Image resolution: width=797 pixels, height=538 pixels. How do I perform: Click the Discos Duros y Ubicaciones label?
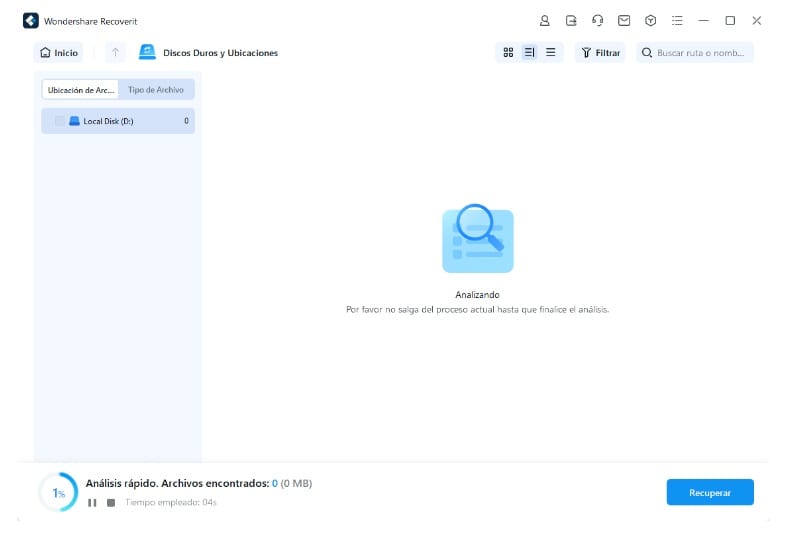point(220,53)
